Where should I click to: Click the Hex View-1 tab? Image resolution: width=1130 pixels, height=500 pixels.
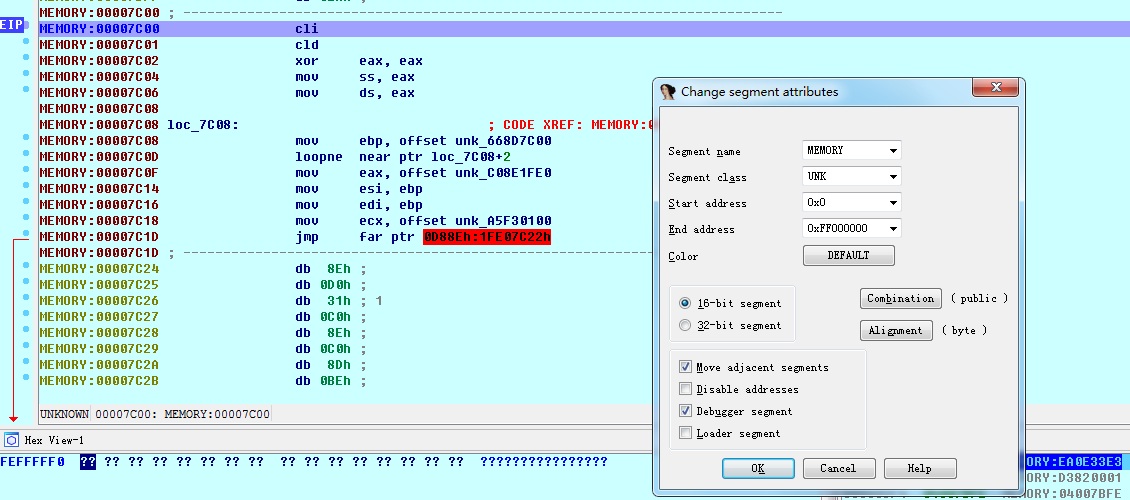pos(54,440)
